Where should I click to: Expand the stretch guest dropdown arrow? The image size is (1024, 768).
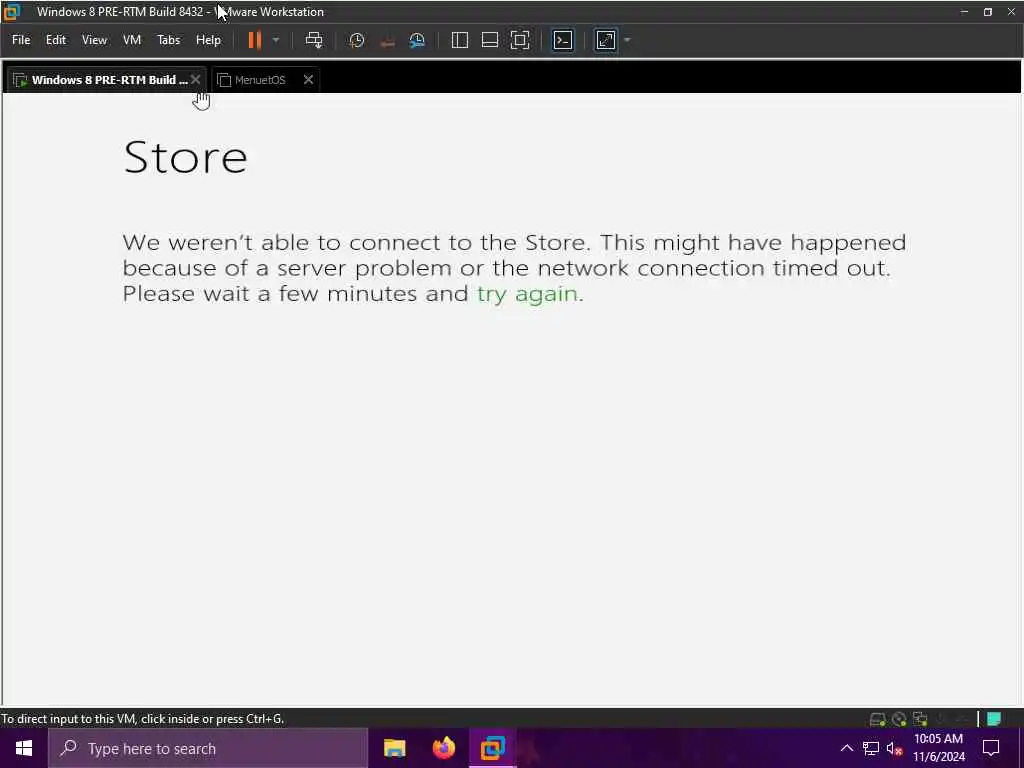(627, 40)
